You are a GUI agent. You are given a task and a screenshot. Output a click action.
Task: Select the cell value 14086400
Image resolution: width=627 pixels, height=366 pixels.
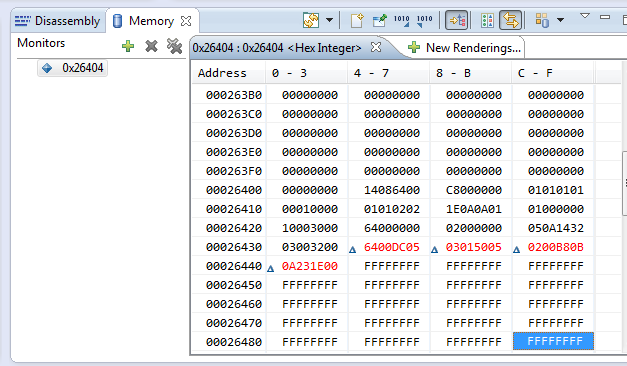tap(391, 190)
